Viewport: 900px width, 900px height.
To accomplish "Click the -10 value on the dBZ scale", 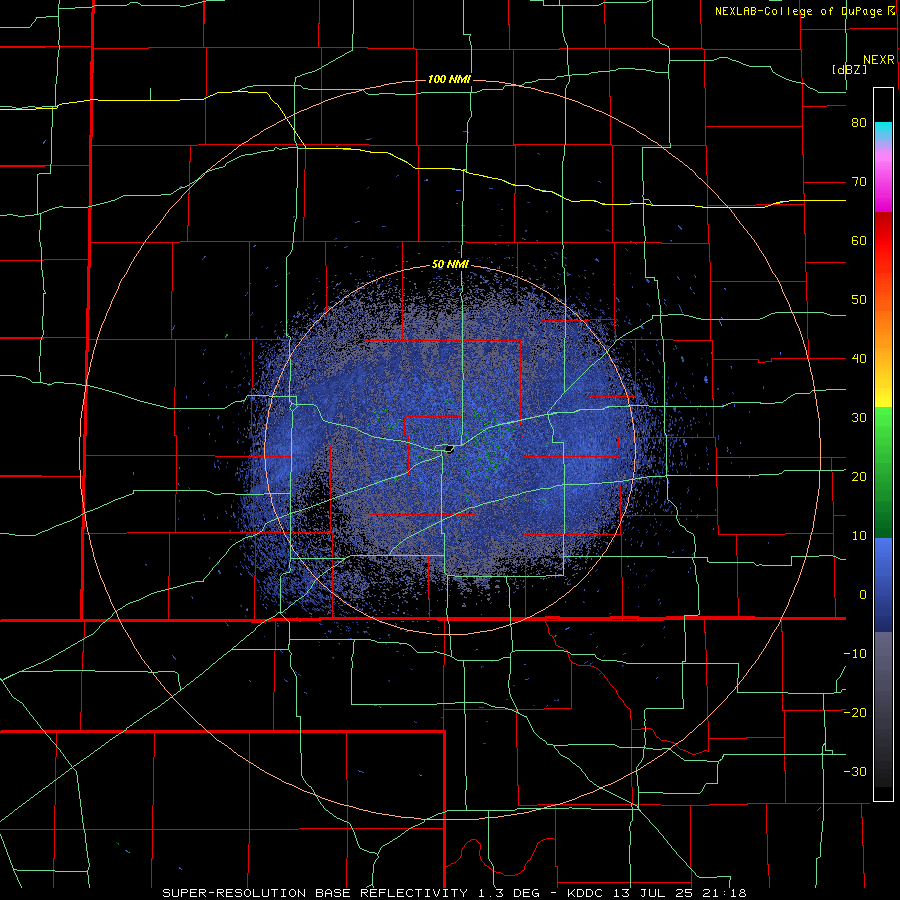I will click(x=855, y=654).
